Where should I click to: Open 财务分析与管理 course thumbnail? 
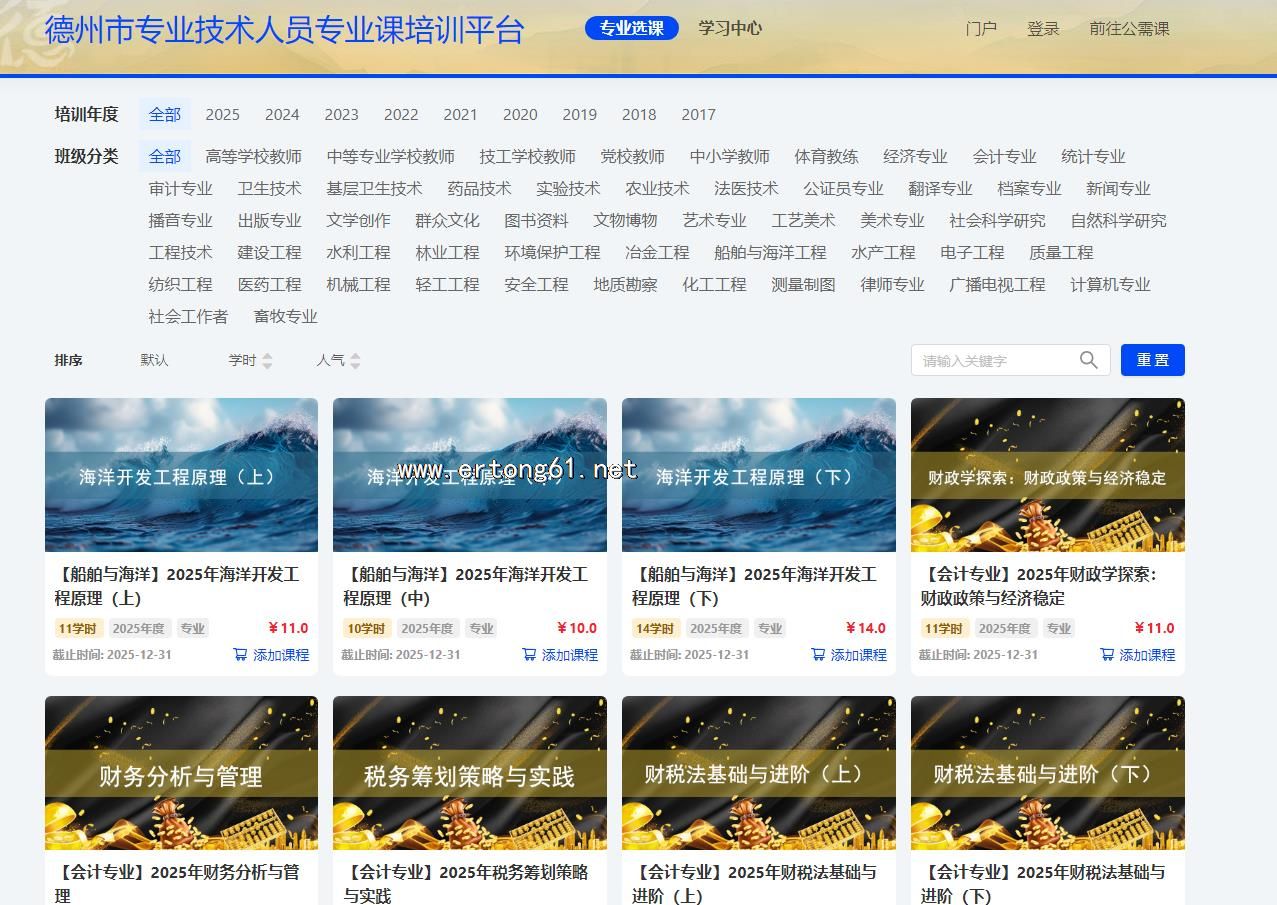[x=181, y=773]
